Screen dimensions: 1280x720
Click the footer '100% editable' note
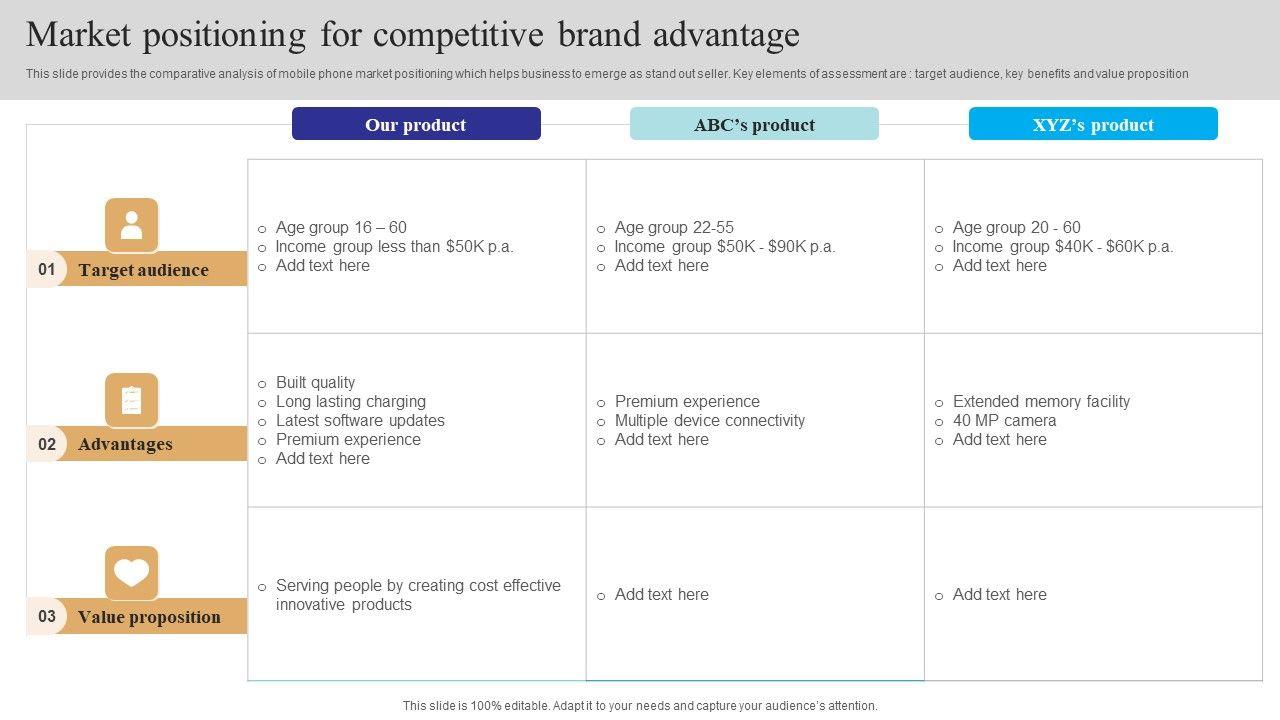[x=640, y=705]
